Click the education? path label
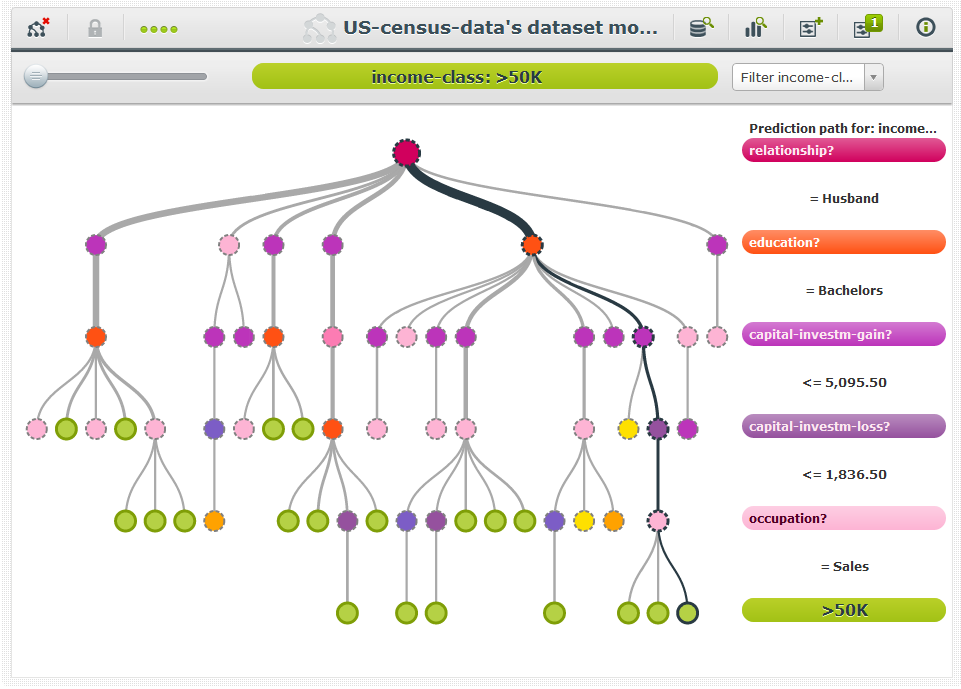The image size is (961, 689). click(843, 242)
